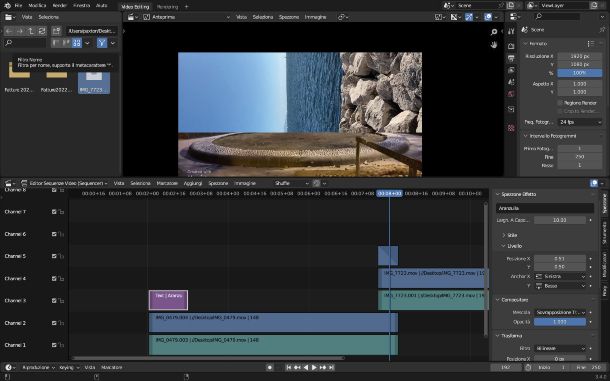Adjust the Opacità slider
Viewport: 610px width, 381px height.
click(x=560, y=322)
